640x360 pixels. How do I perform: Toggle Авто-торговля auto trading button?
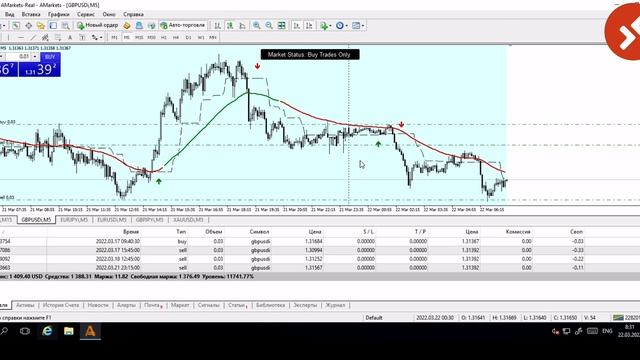(x=183, y=25)
